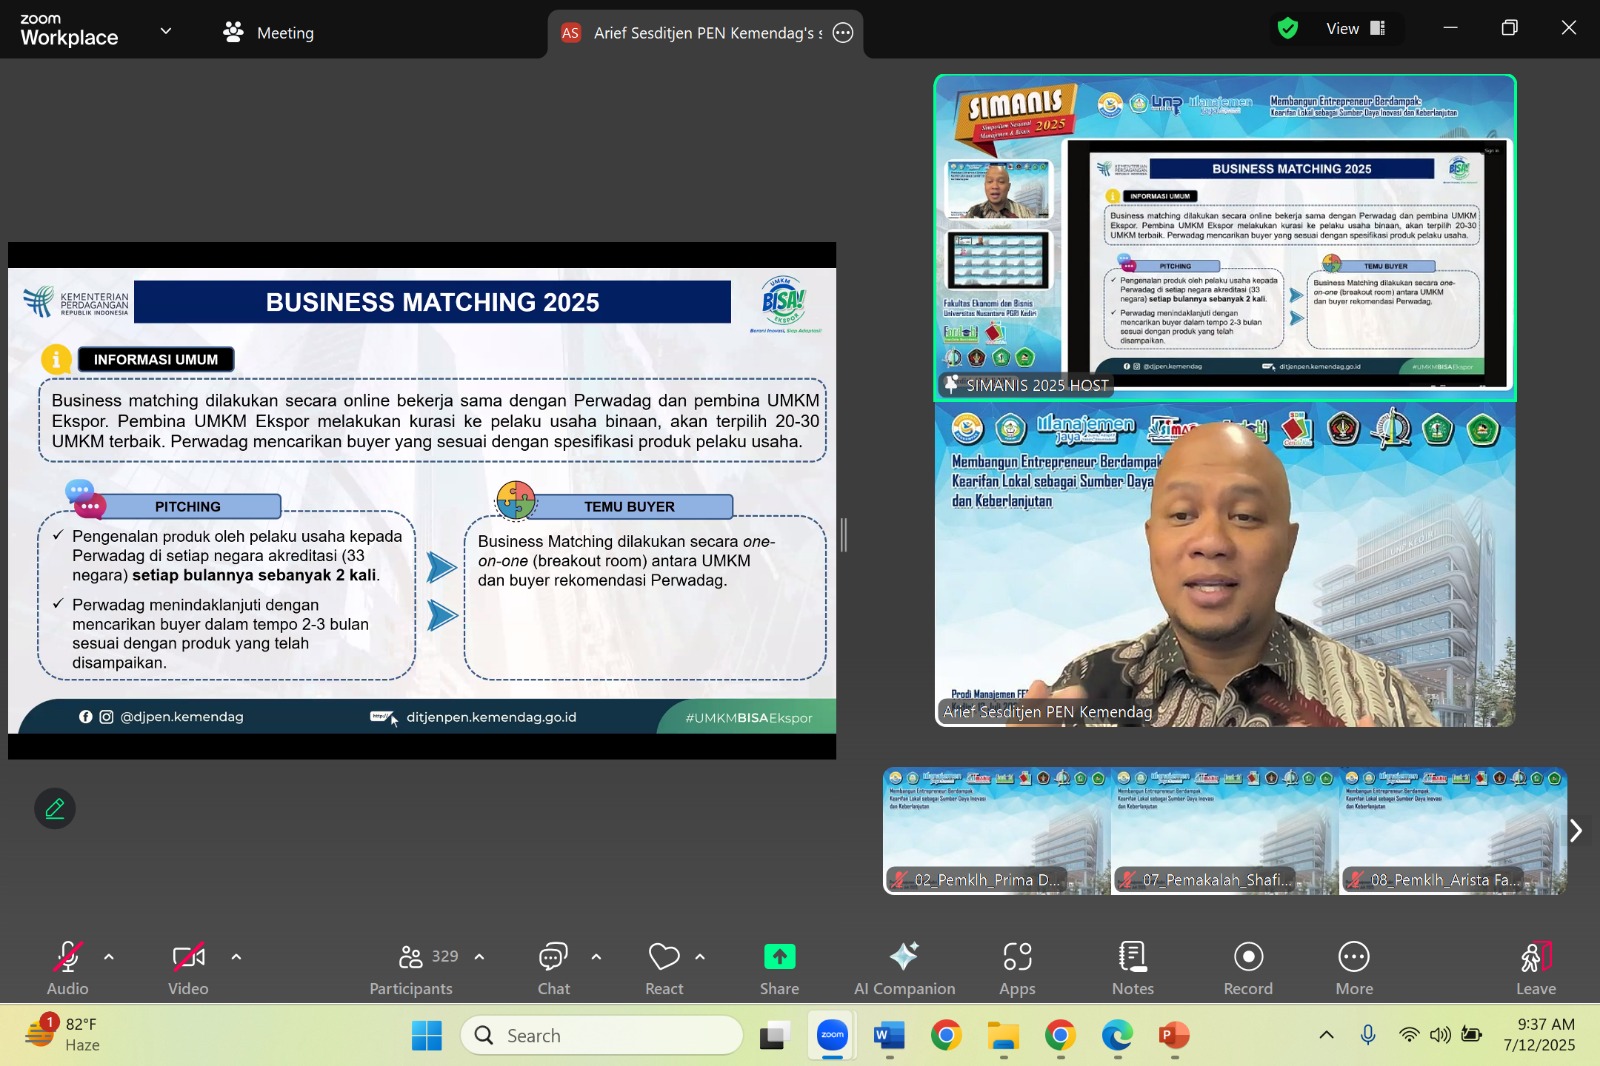Open the weather widget showing 82°F Haze
This screenshot has width=1600, height=1066.
(62, 1035)
